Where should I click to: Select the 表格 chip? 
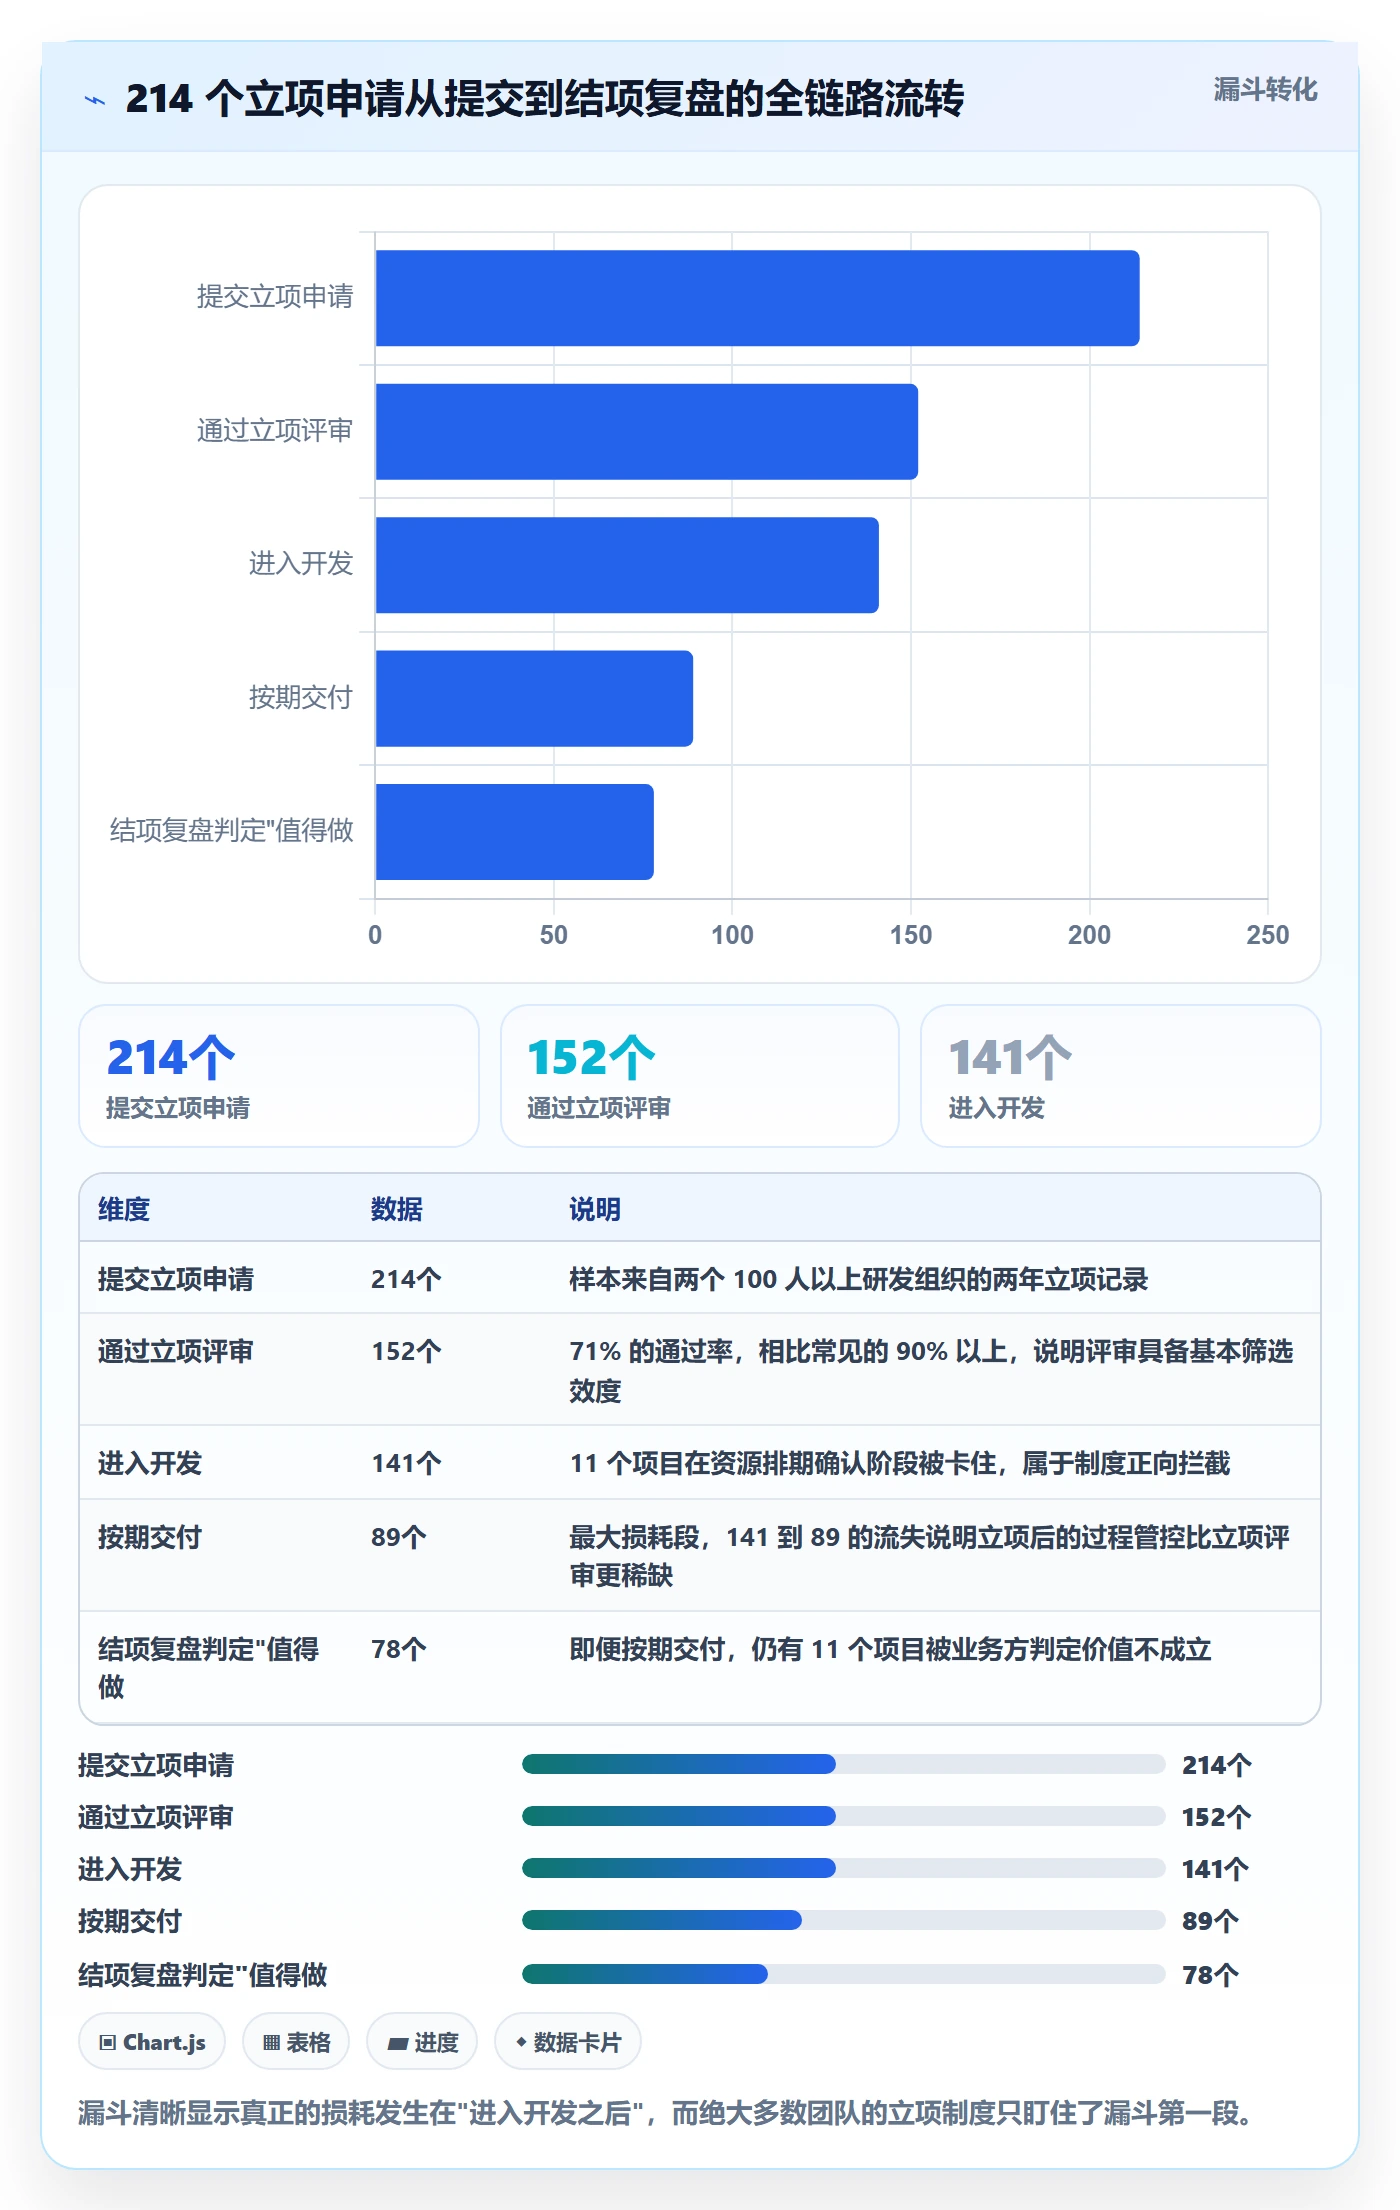296,2042
